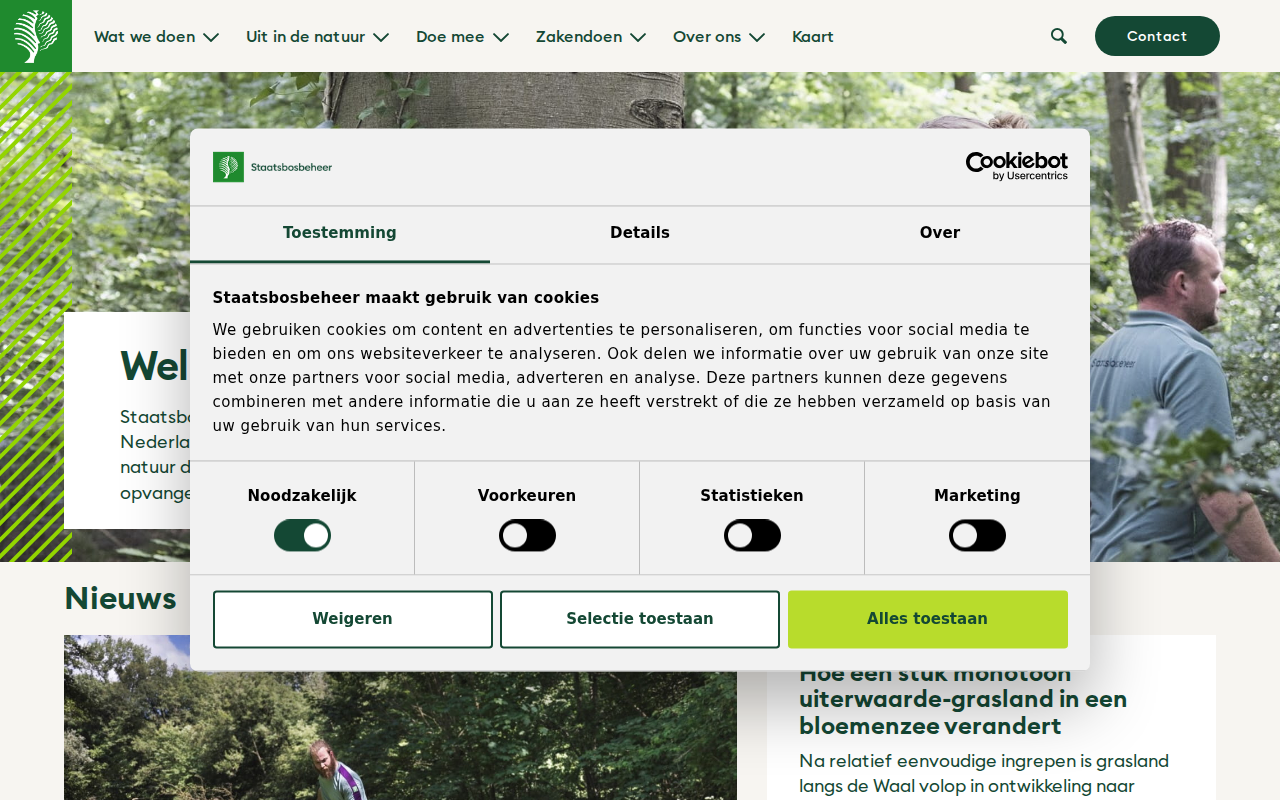Image resolution: width=1280 pixels, height=800 pixels.
Task: Toggle the Noodzakelijk cookie switch
Action: pos(302,535)
